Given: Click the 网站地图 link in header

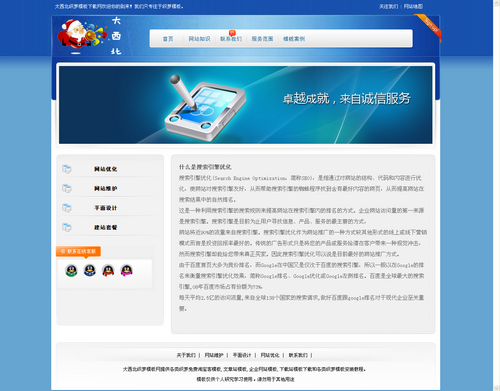Looking at the screenshot, I should click(413, 6).
